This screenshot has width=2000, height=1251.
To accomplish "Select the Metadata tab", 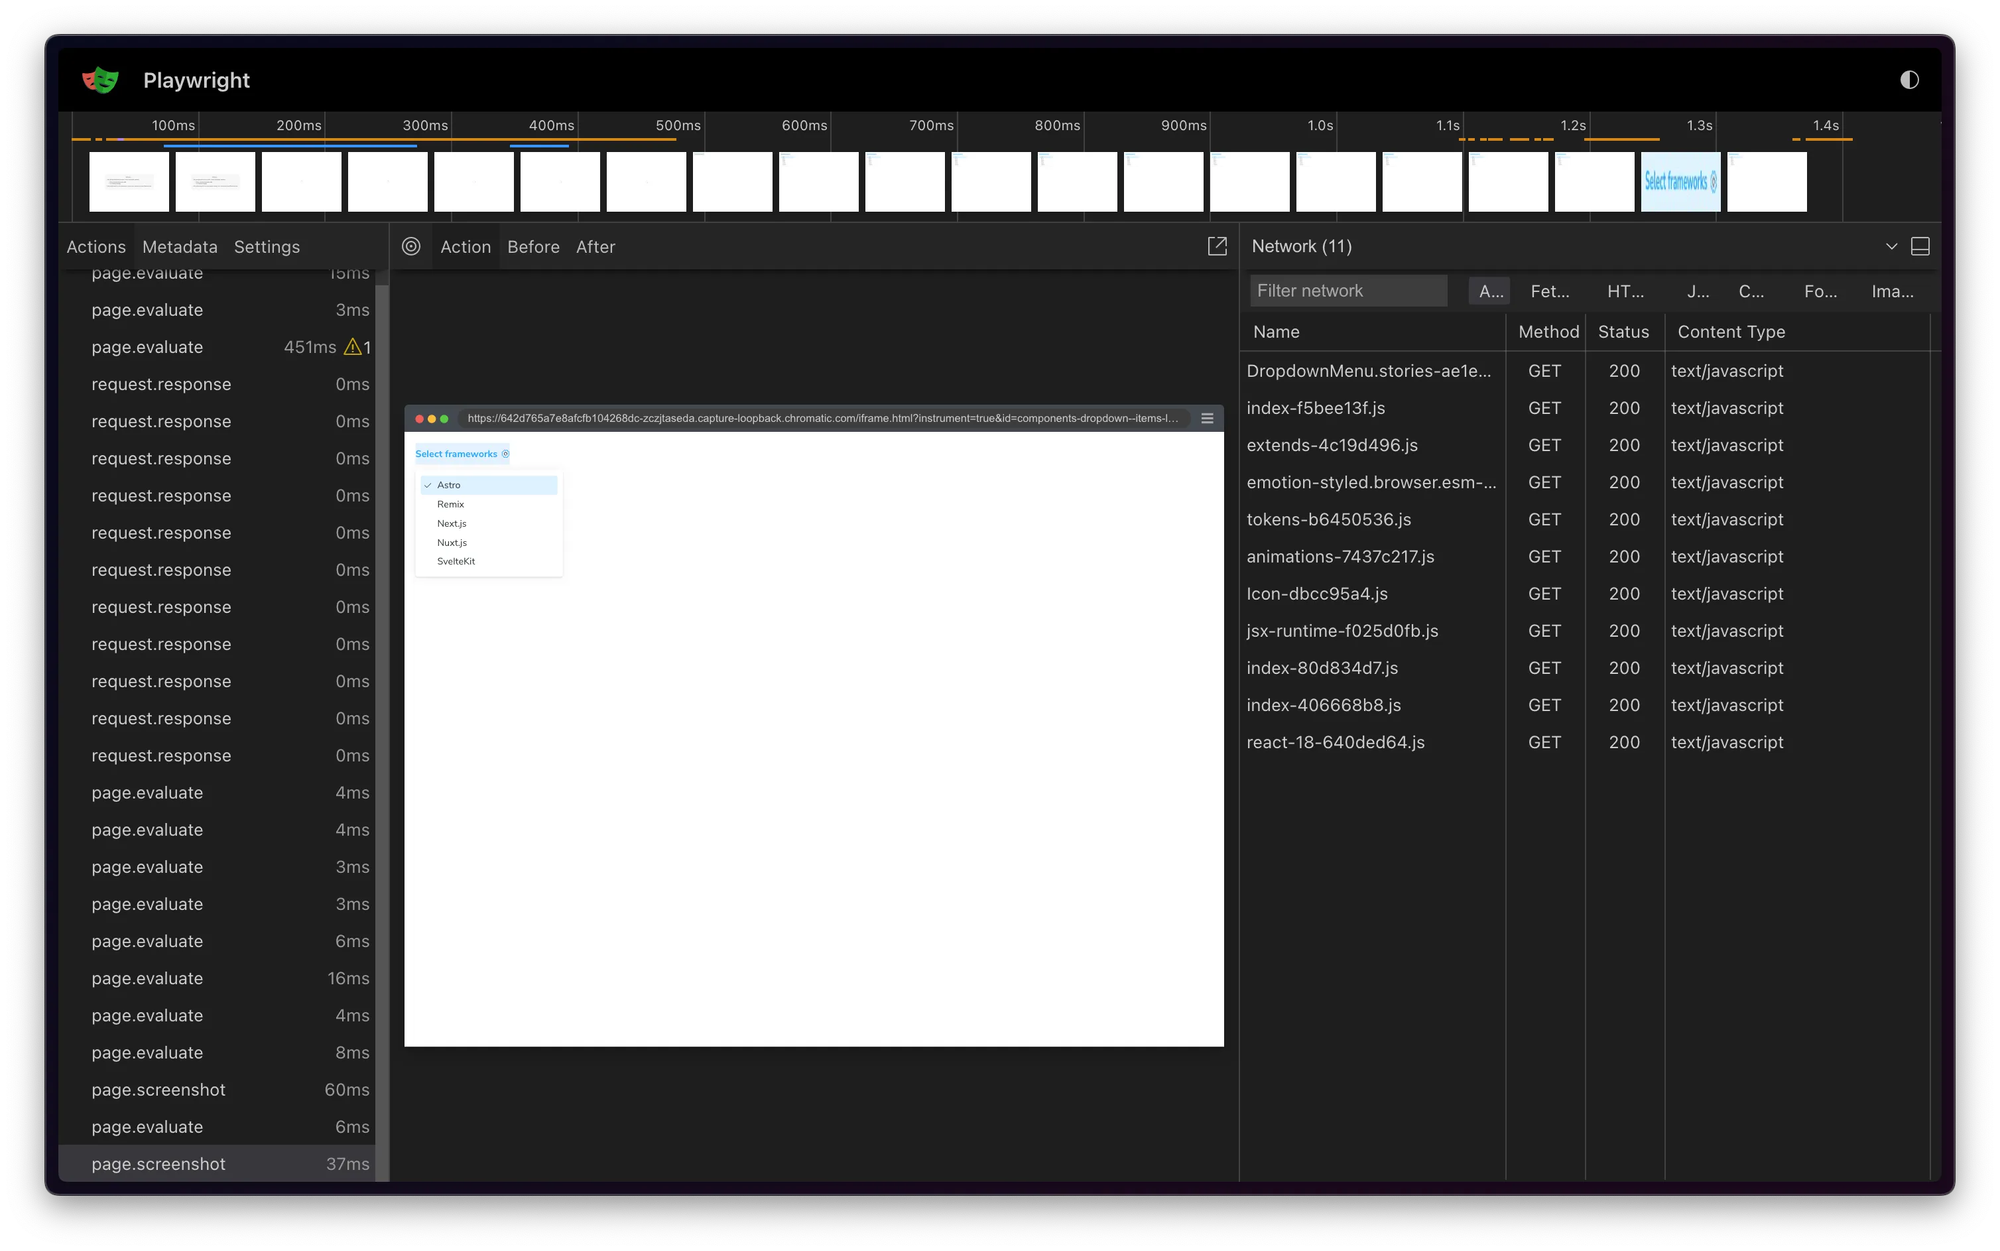I will click(x=179, y=246).
